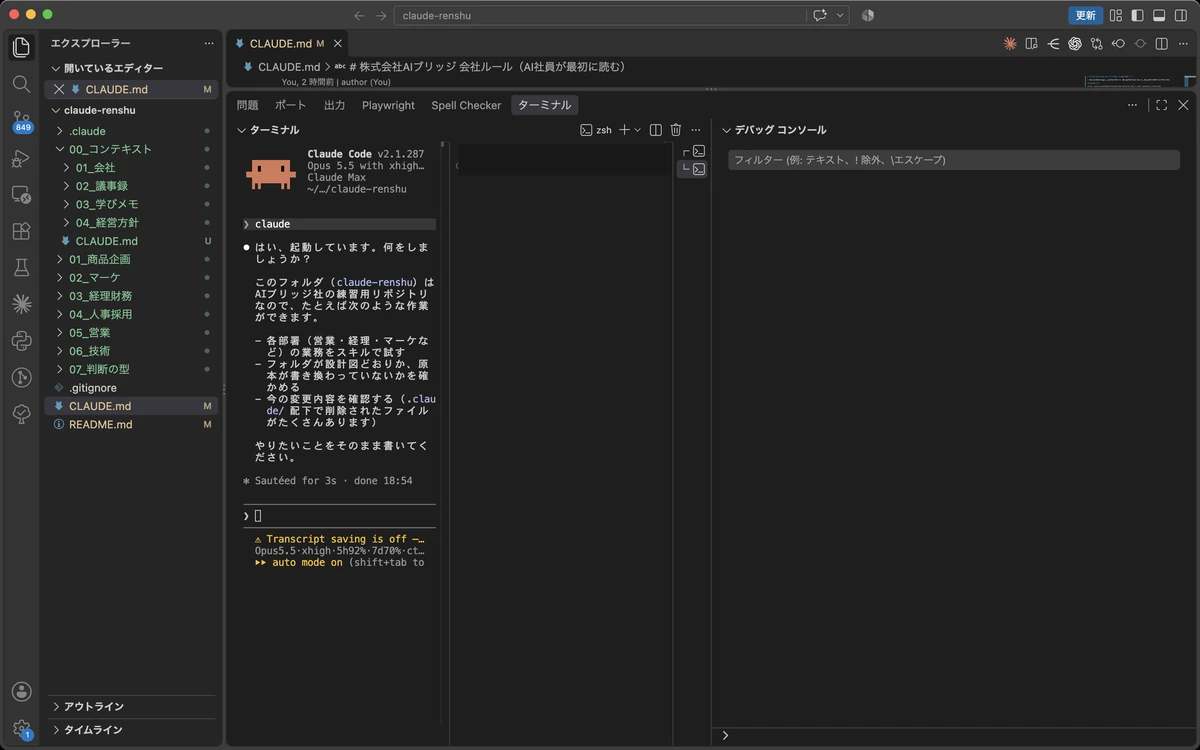1200x750 pixels.
Task: Open the tree-shaped icon in activity bar
Action: coord(21,414)
